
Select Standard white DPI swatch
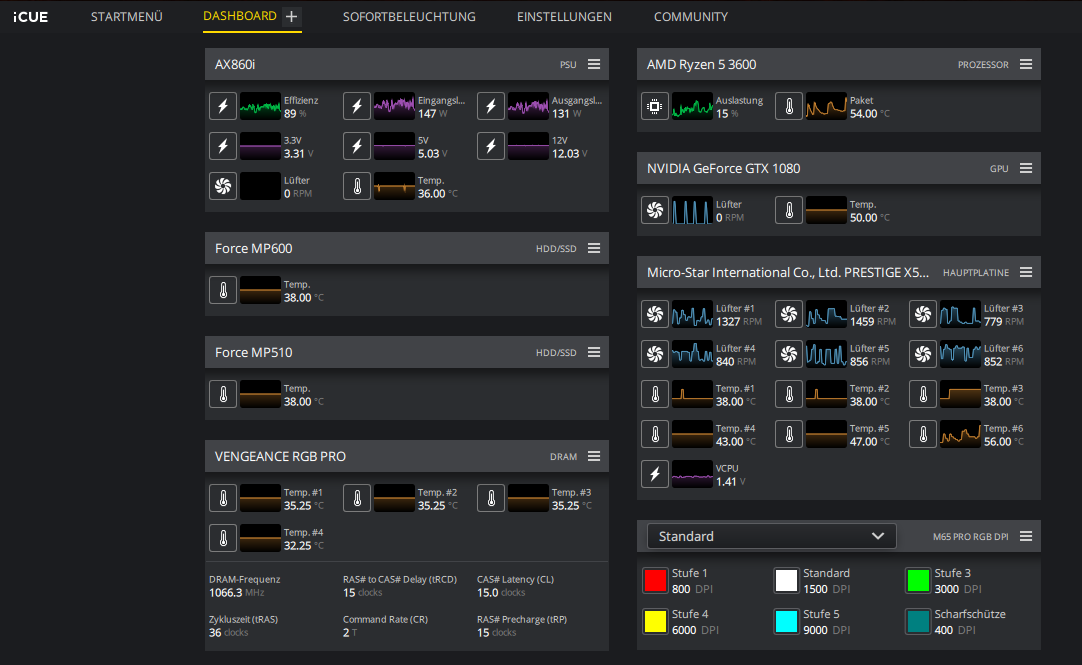tap(786, 581)
